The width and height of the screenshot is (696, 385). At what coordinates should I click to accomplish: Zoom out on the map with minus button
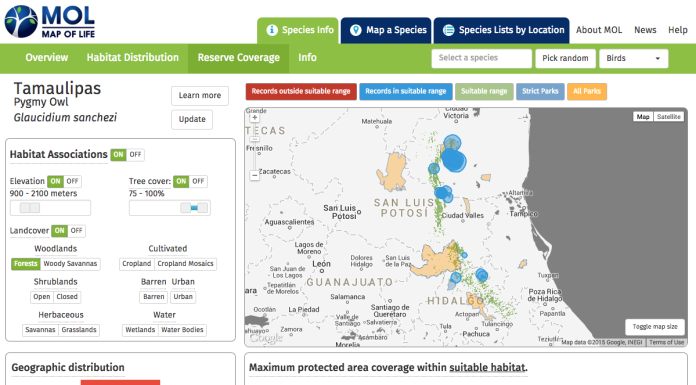(254, 175)
